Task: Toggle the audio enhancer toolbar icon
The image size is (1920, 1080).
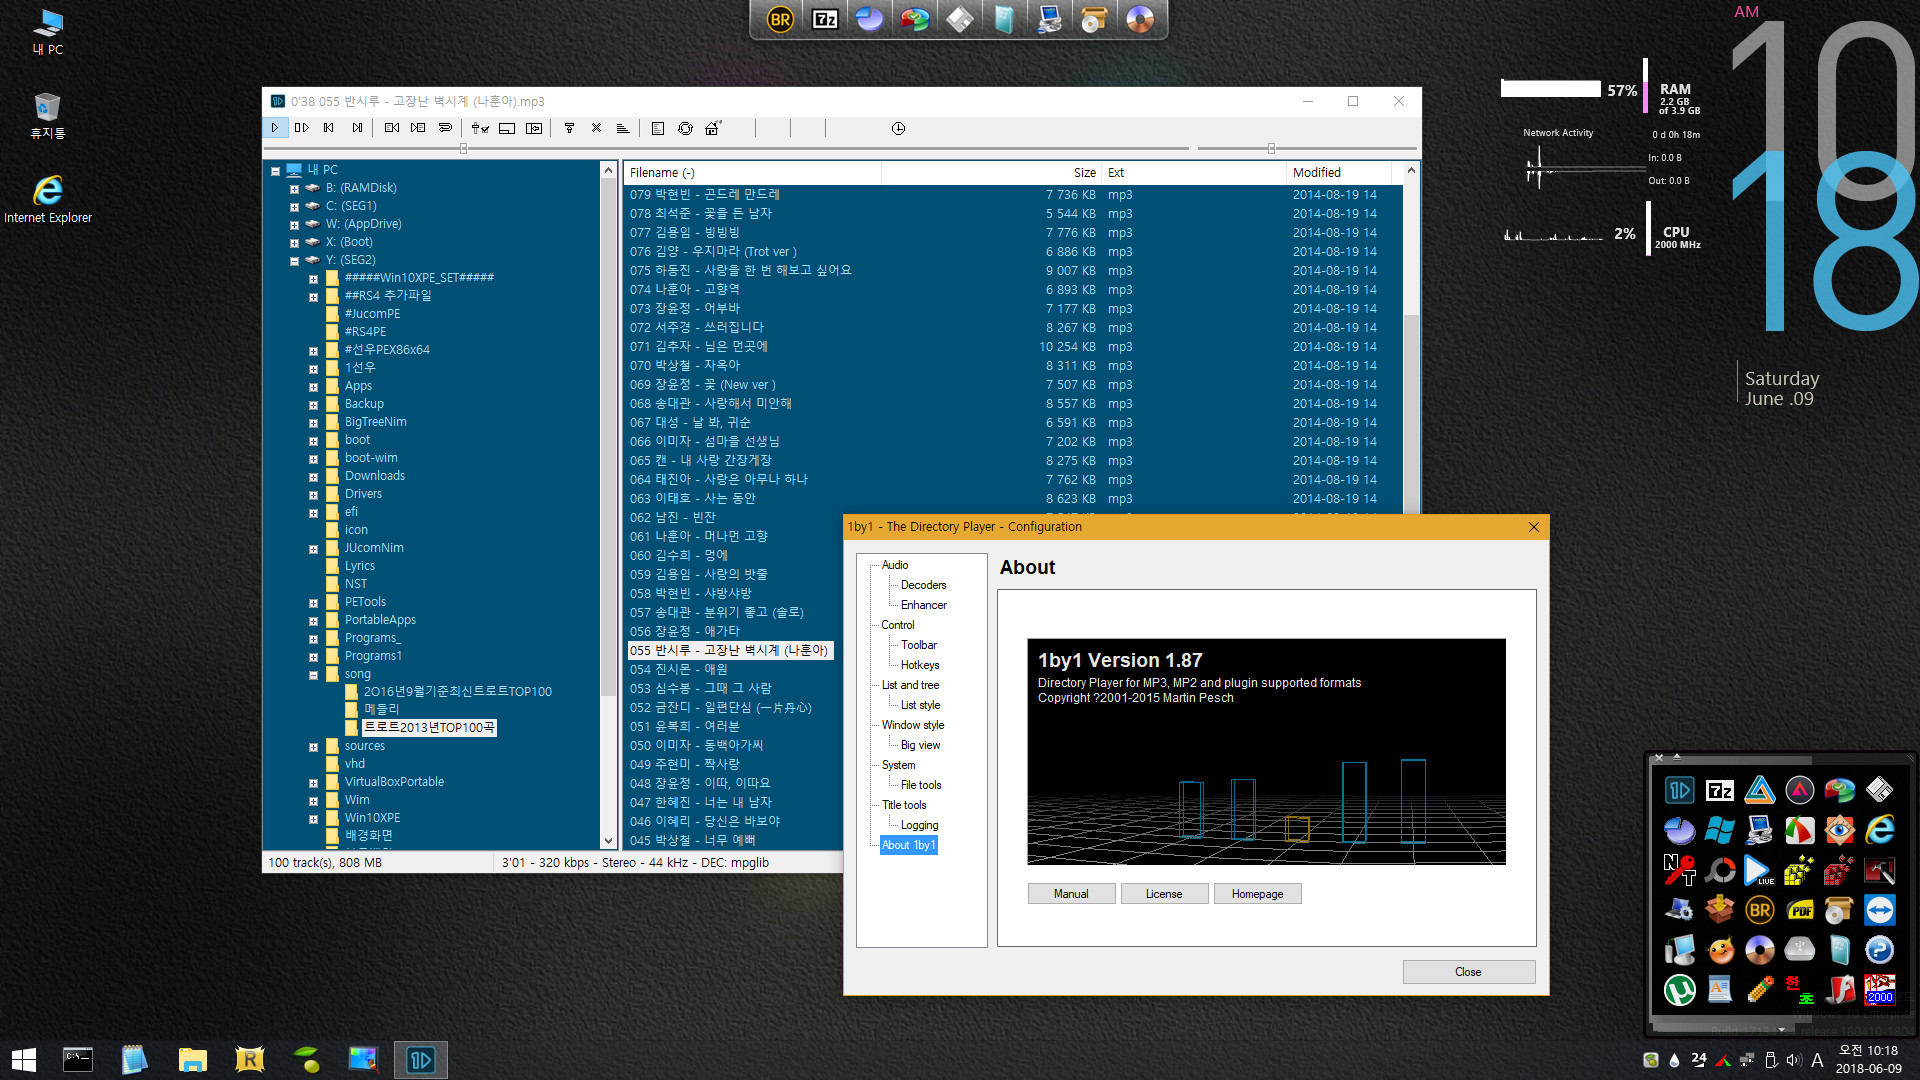Action: [x=480, y=128]
